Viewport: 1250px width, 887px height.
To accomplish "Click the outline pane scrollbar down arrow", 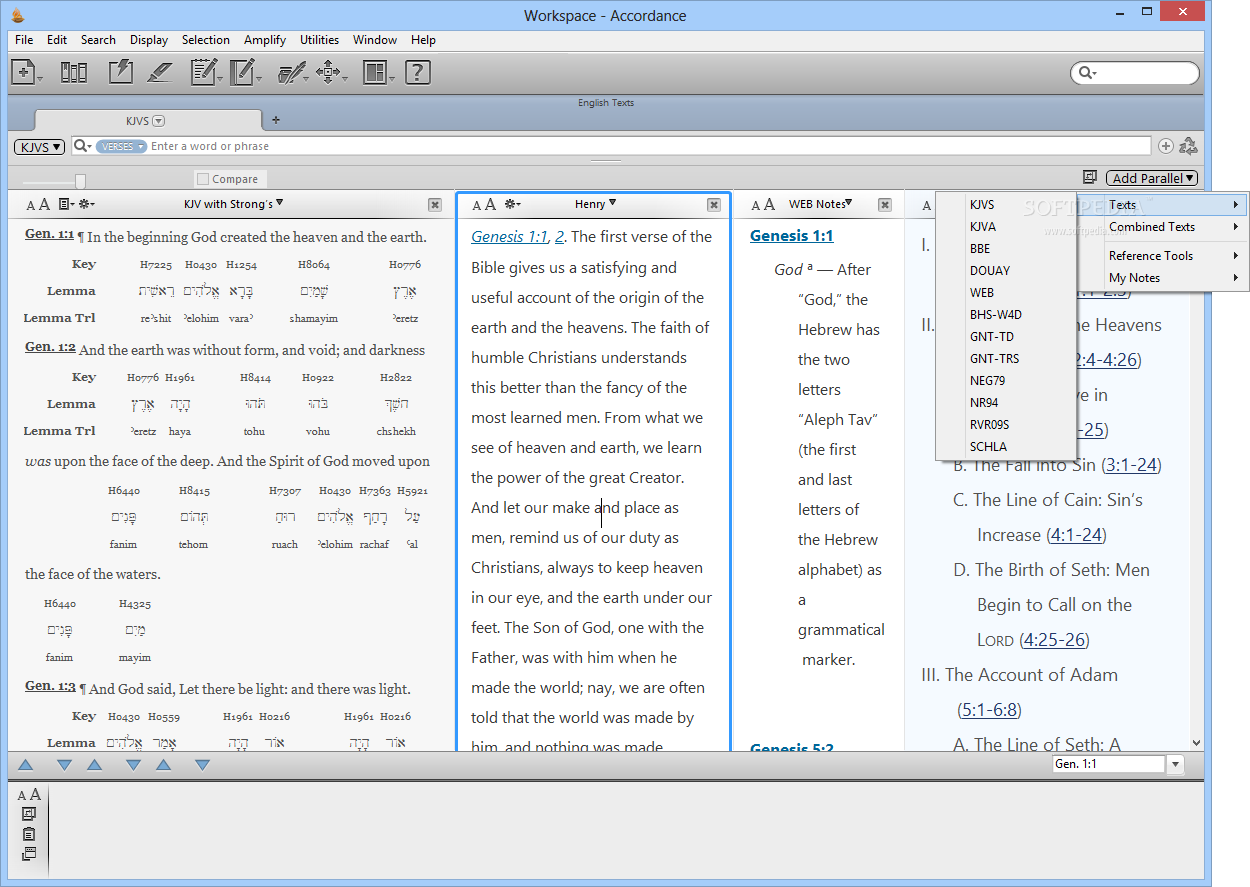I will coord(1197,743).
